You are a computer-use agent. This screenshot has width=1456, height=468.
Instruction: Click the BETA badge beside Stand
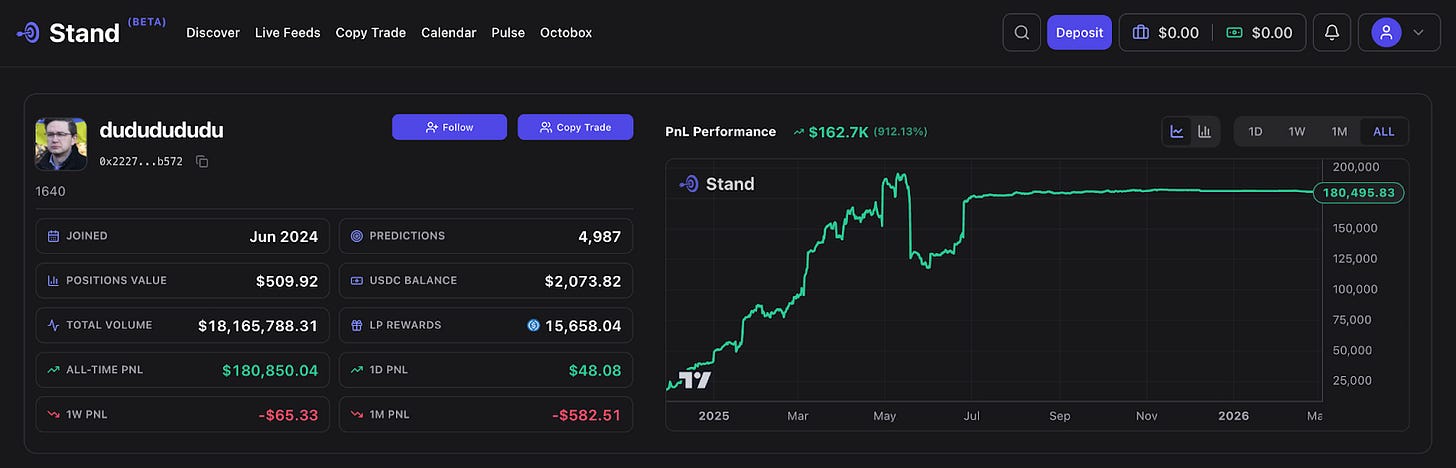[x=147, y=21]
